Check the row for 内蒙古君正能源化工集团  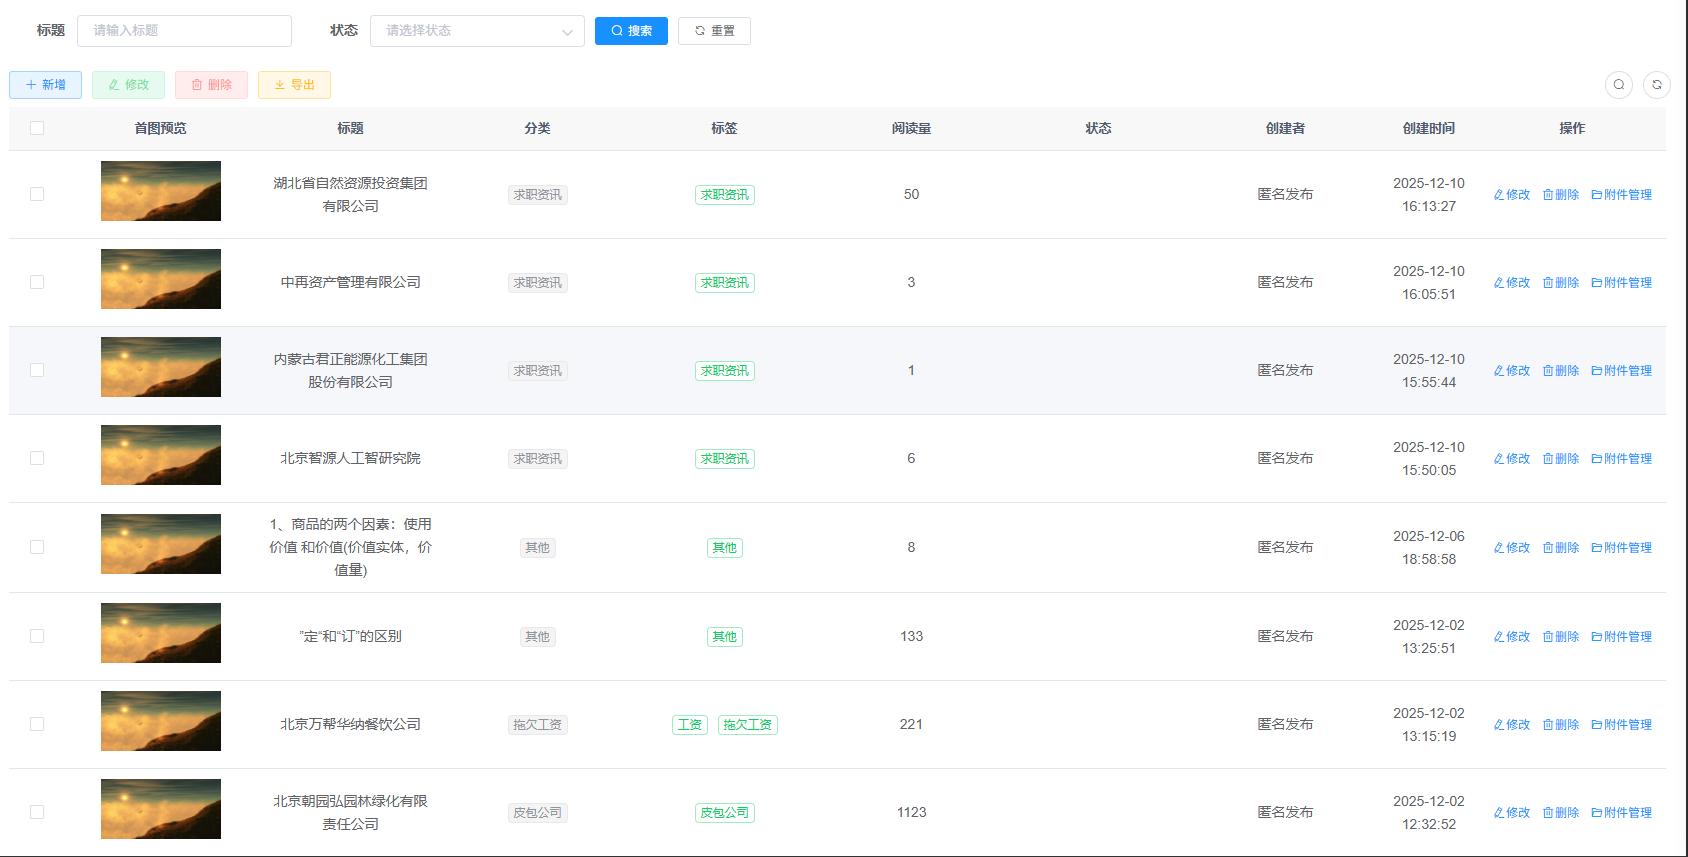(x=37, y=370)
